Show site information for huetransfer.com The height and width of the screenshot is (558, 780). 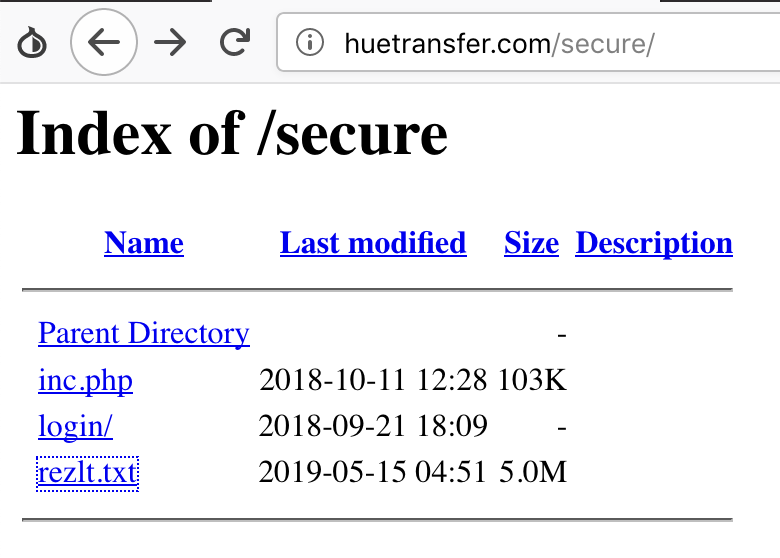click(x=312, y=43)
